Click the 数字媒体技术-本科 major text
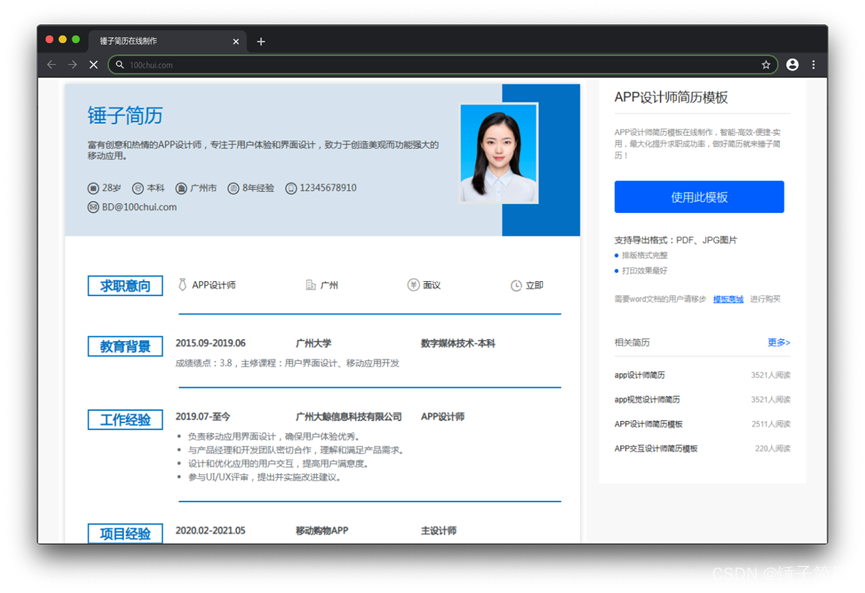 [x=458, y=343]
